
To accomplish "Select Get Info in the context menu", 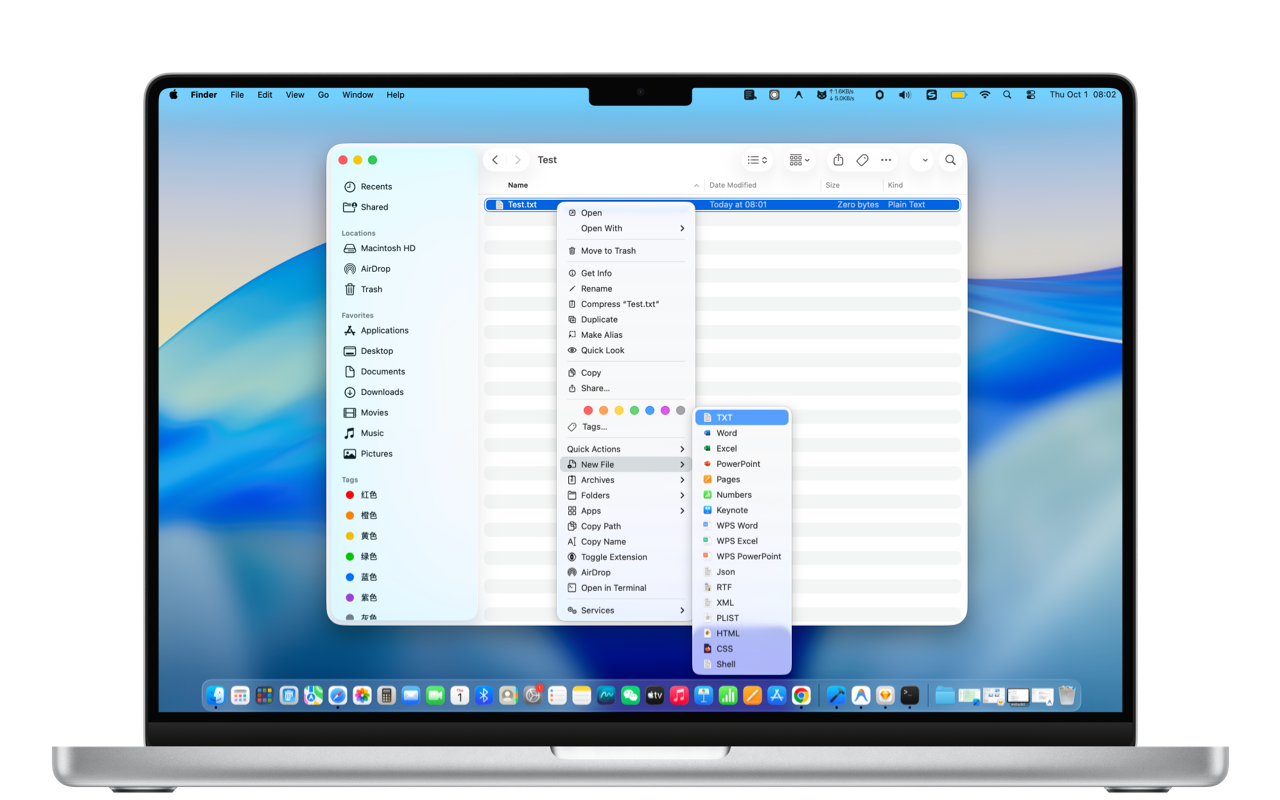I will 626,273.
